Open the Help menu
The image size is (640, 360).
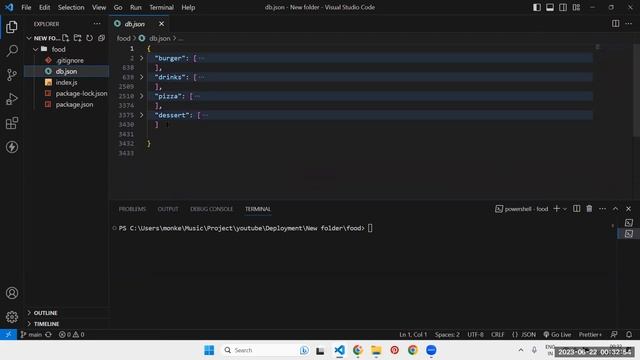click(x=188, y=7)
